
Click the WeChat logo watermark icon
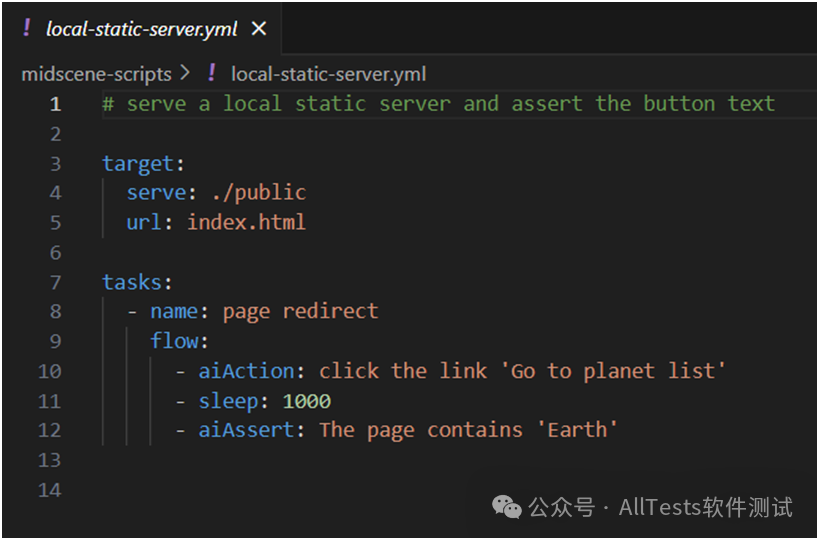pyautogui.click(x=507, y=507)
